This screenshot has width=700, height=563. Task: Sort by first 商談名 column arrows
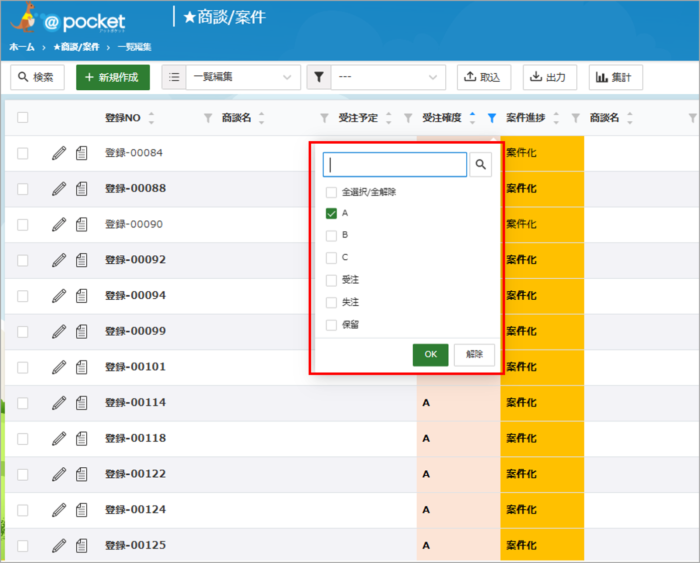point(262,118)
